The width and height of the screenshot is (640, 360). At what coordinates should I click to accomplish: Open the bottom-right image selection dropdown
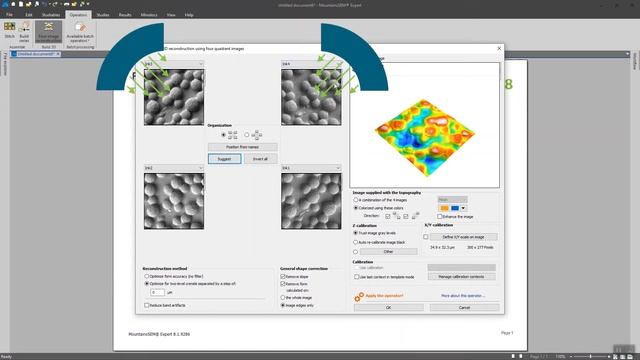(311, 168)
